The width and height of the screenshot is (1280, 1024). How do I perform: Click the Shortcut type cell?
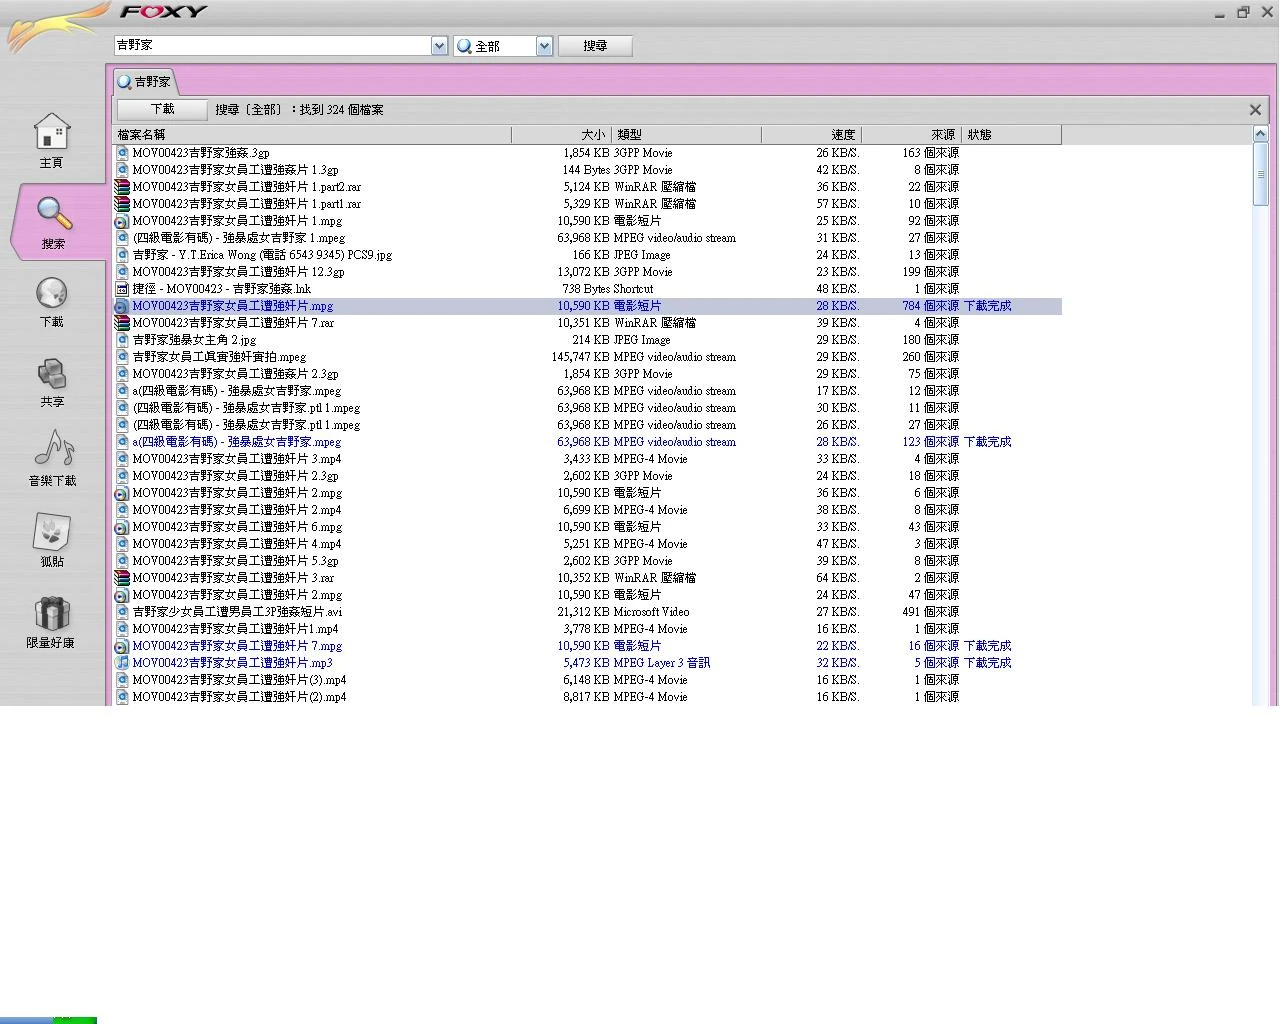[x=634, y=289]
